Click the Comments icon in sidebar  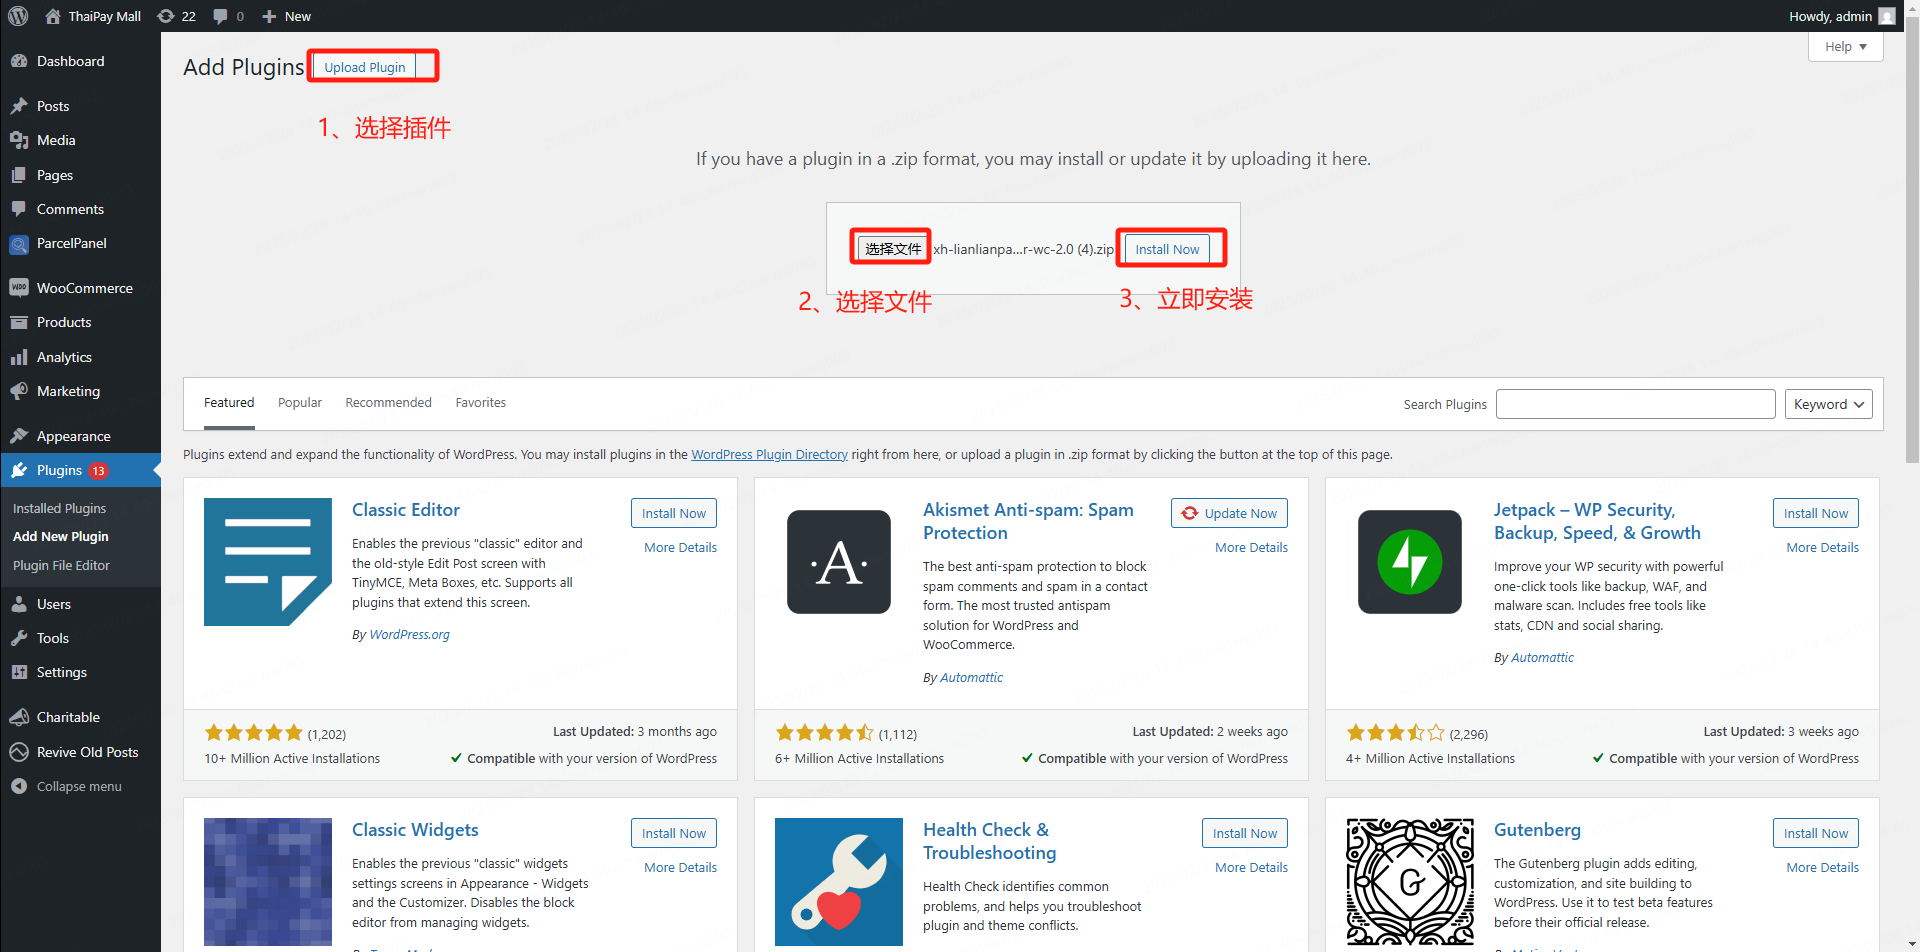(19, 209)
